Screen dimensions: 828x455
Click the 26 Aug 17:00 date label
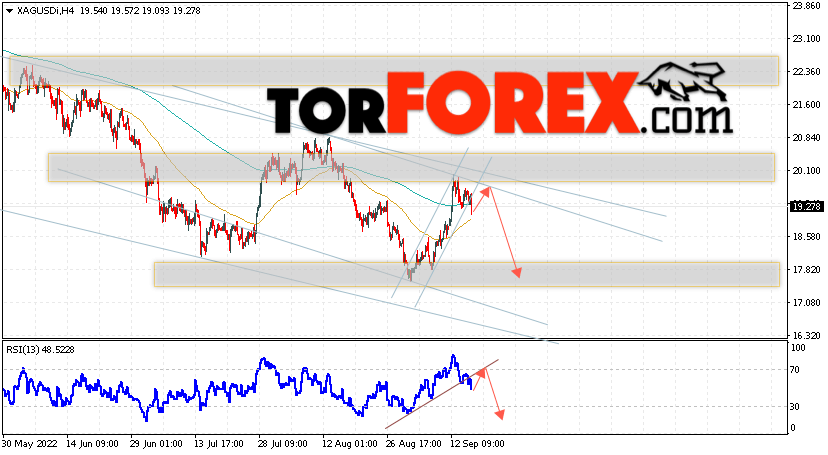tap(413, 444)
